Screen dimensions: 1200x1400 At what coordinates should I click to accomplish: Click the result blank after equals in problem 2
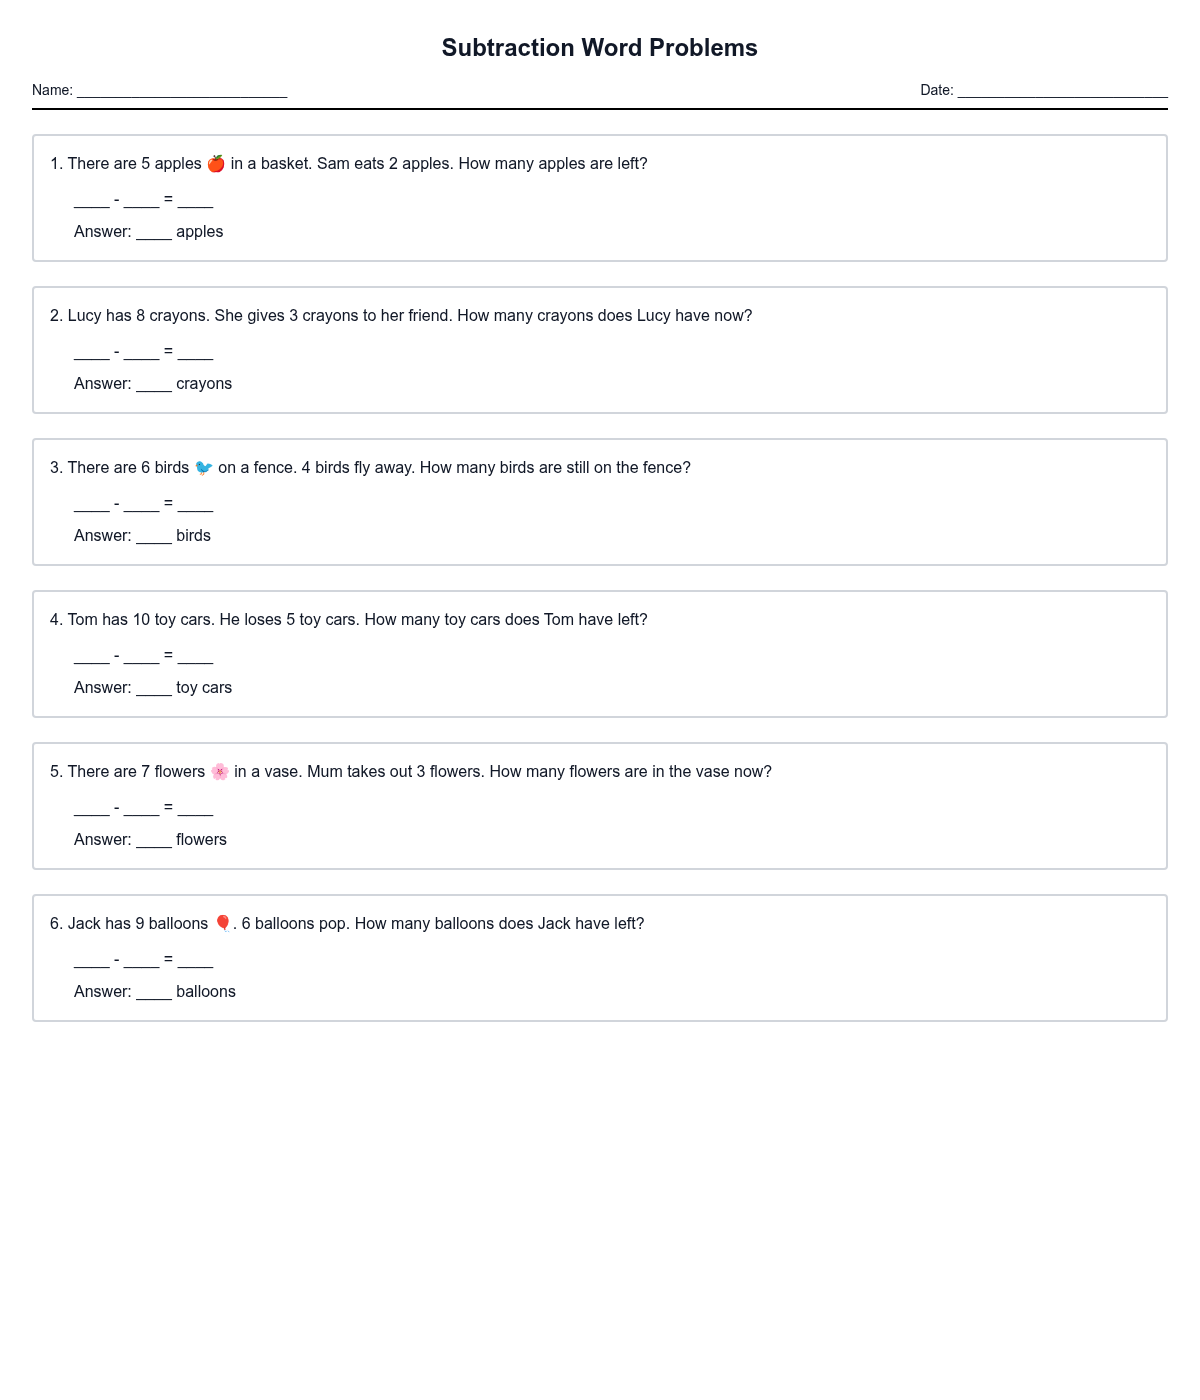tap(196, 353)
